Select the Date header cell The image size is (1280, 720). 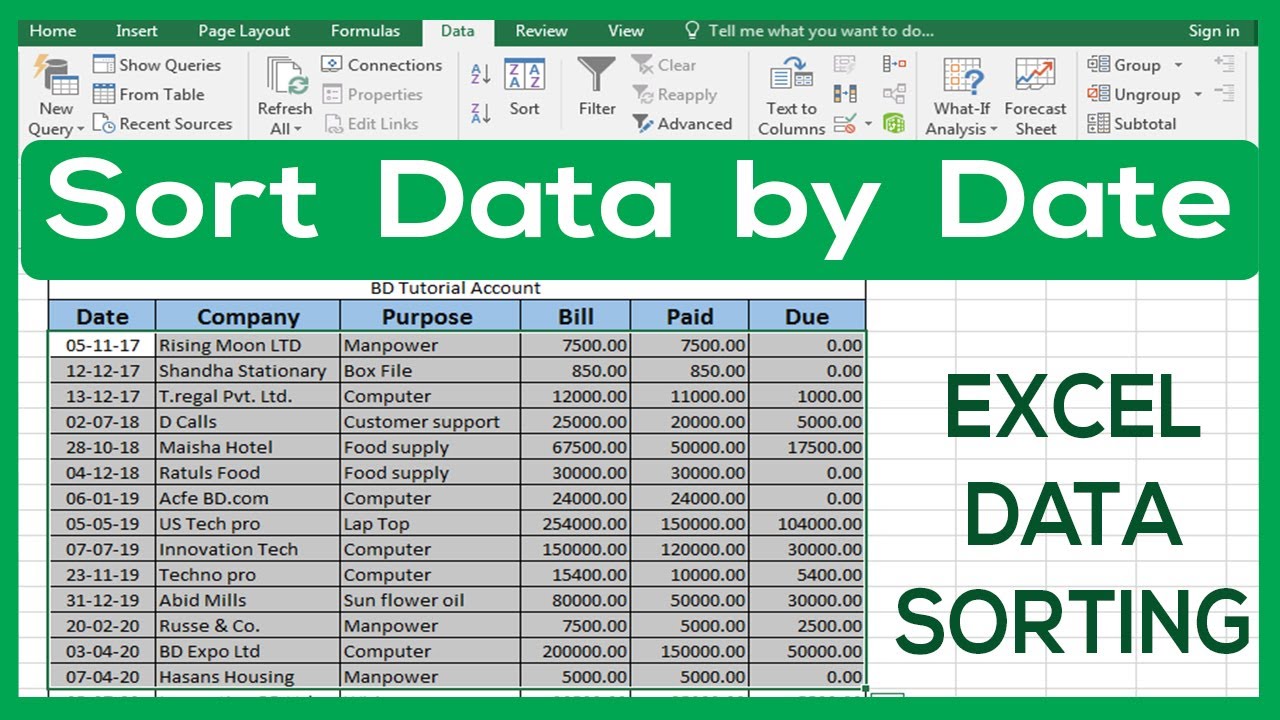[x=102, y=317]
